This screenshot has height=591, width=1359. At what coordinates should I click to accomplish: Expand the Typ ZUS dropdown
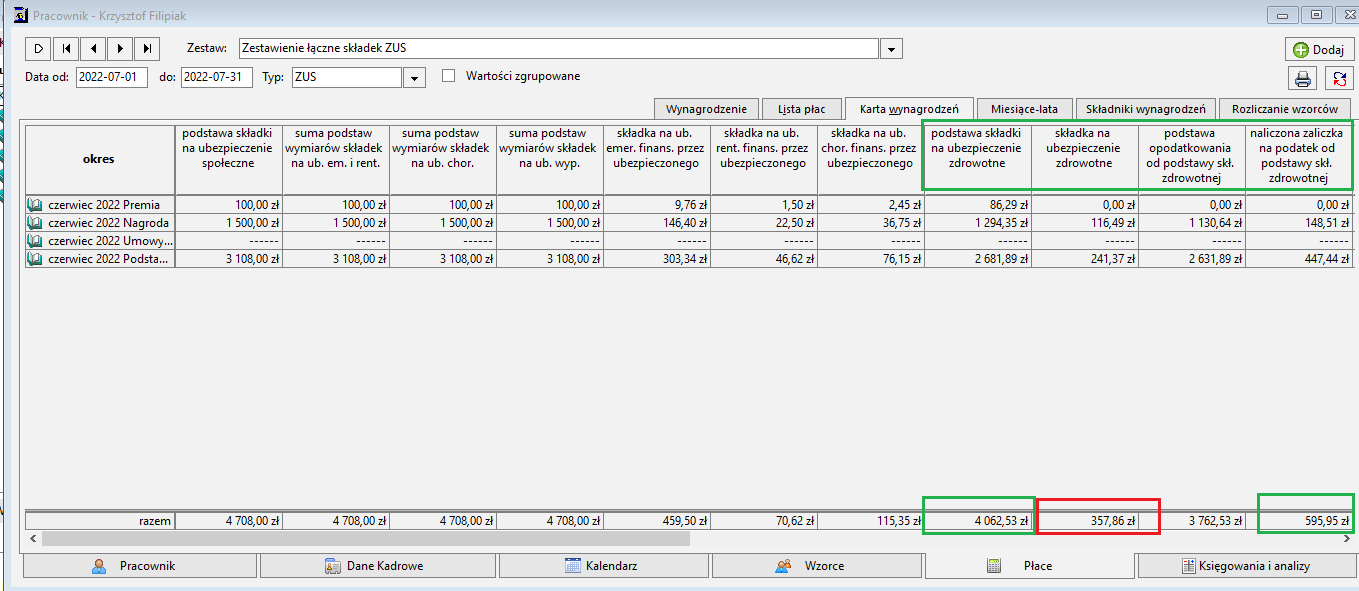pos(415,78)
